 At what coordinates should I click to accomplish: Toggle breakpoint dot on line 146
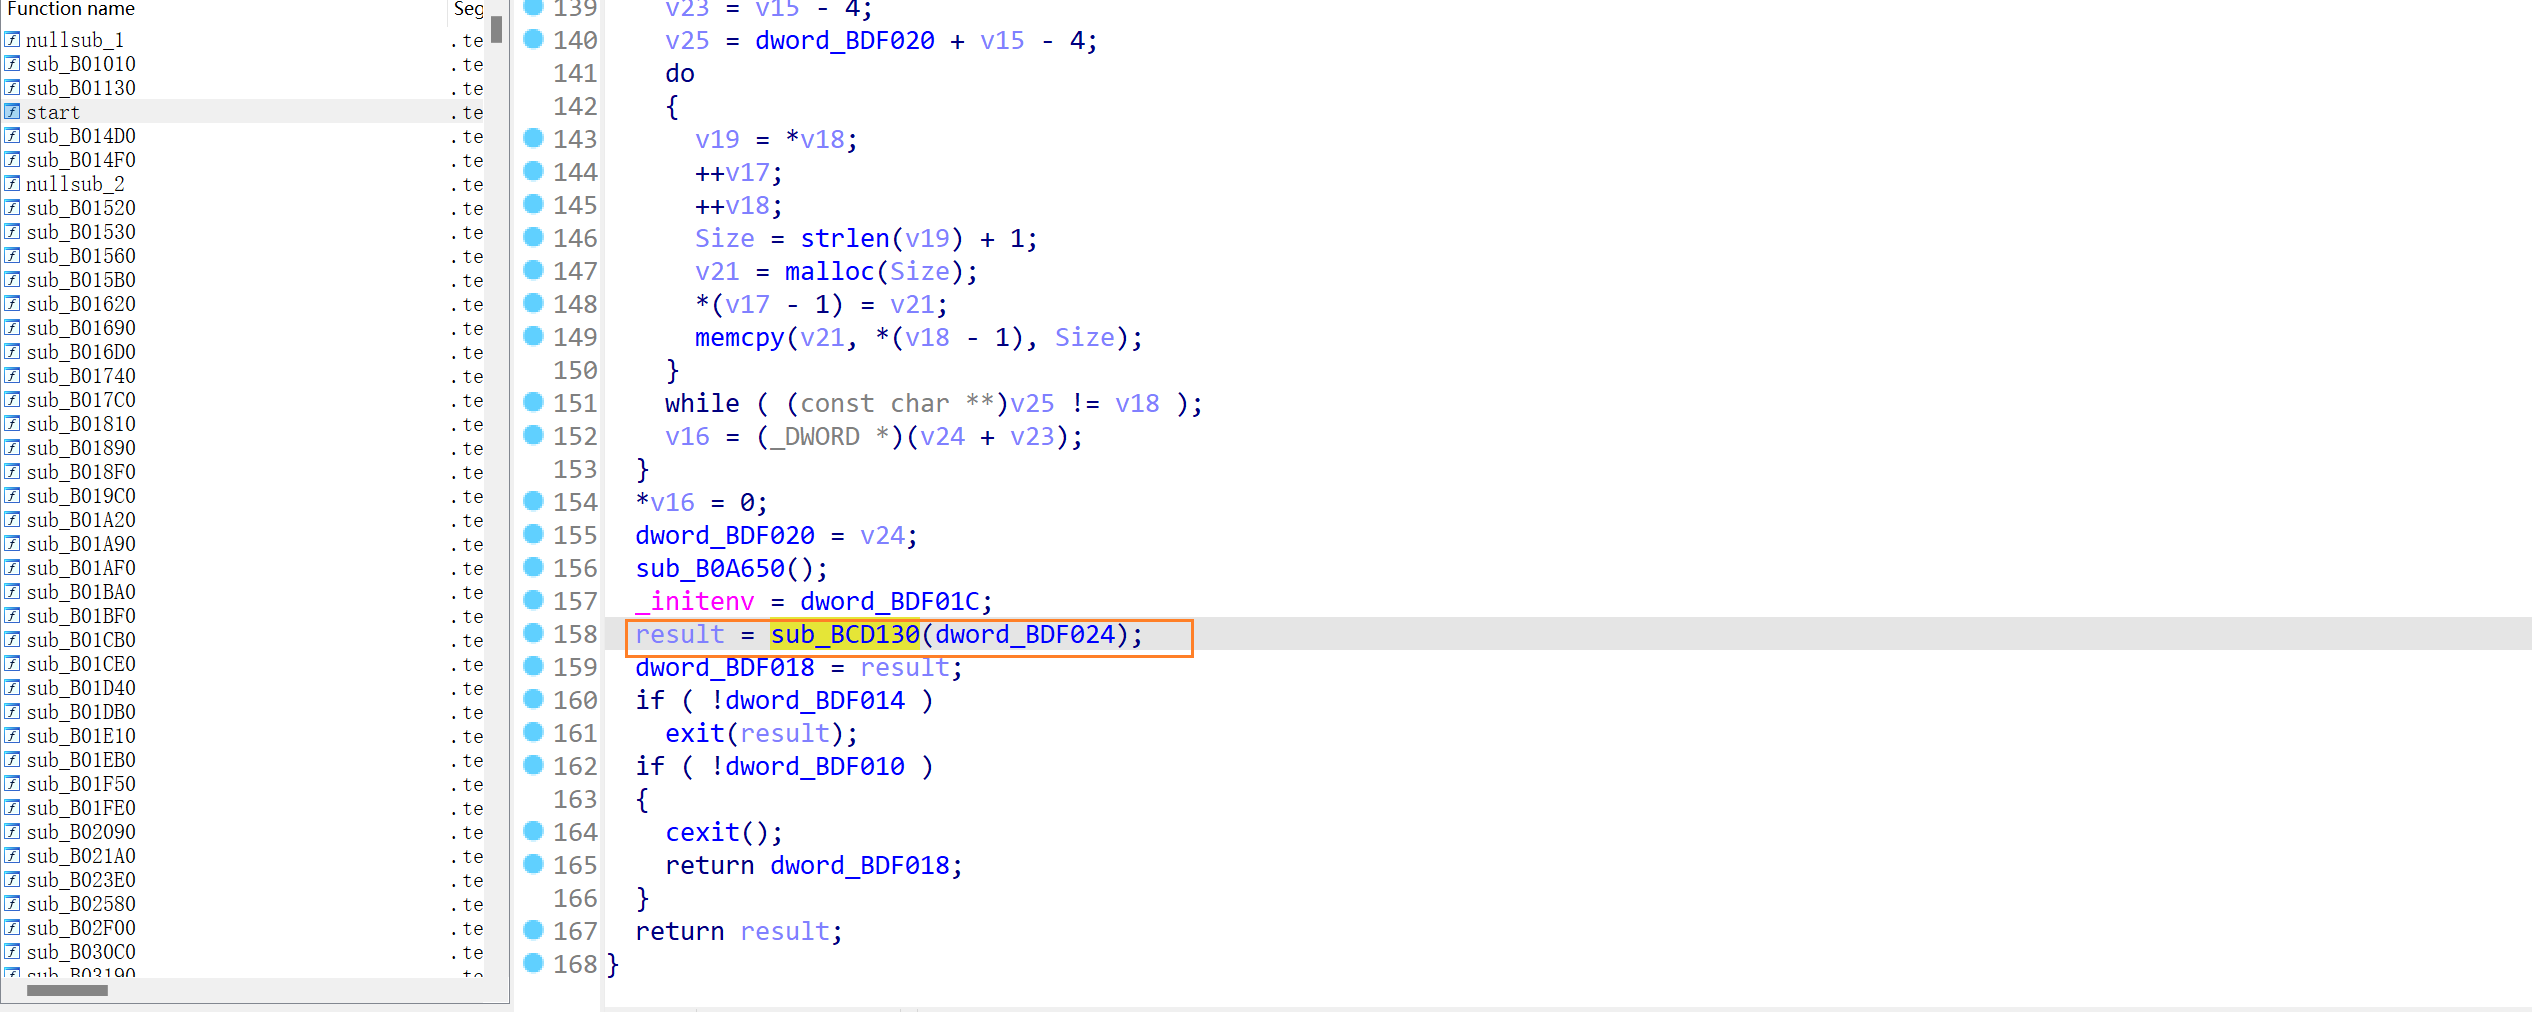[x=534, y=237]
